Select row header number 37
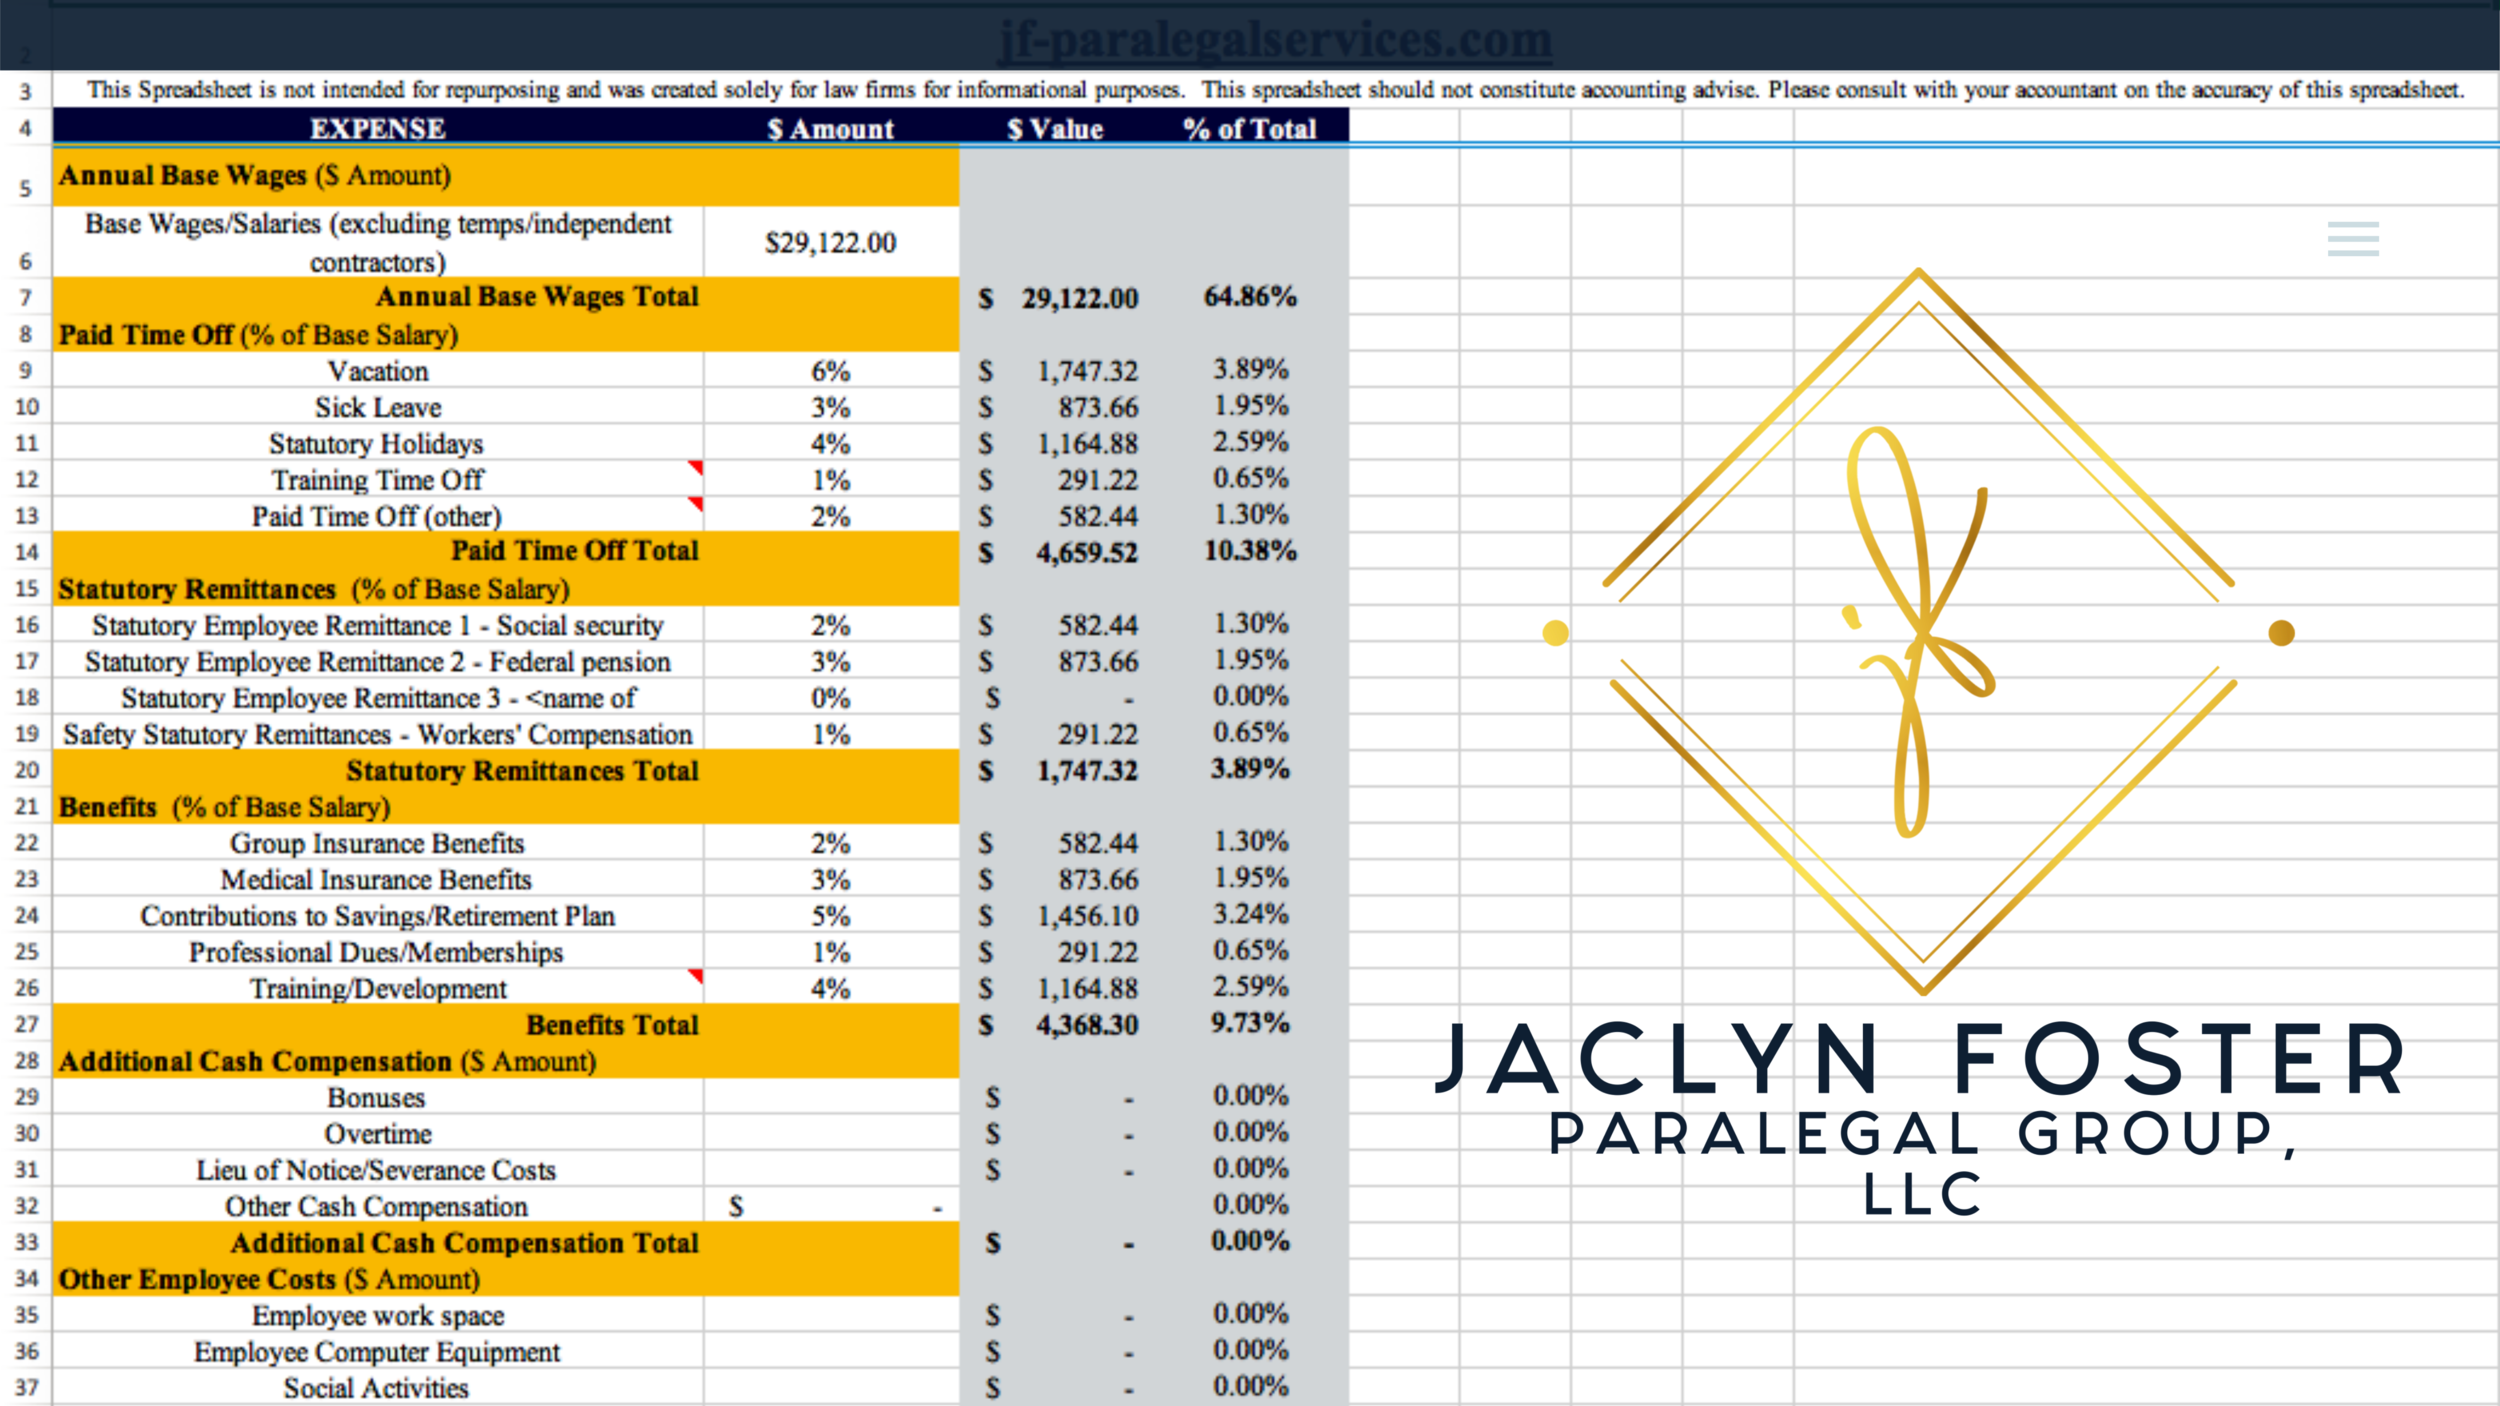The width and height of the screenshot is (2500, 1406). [26, 1388]
